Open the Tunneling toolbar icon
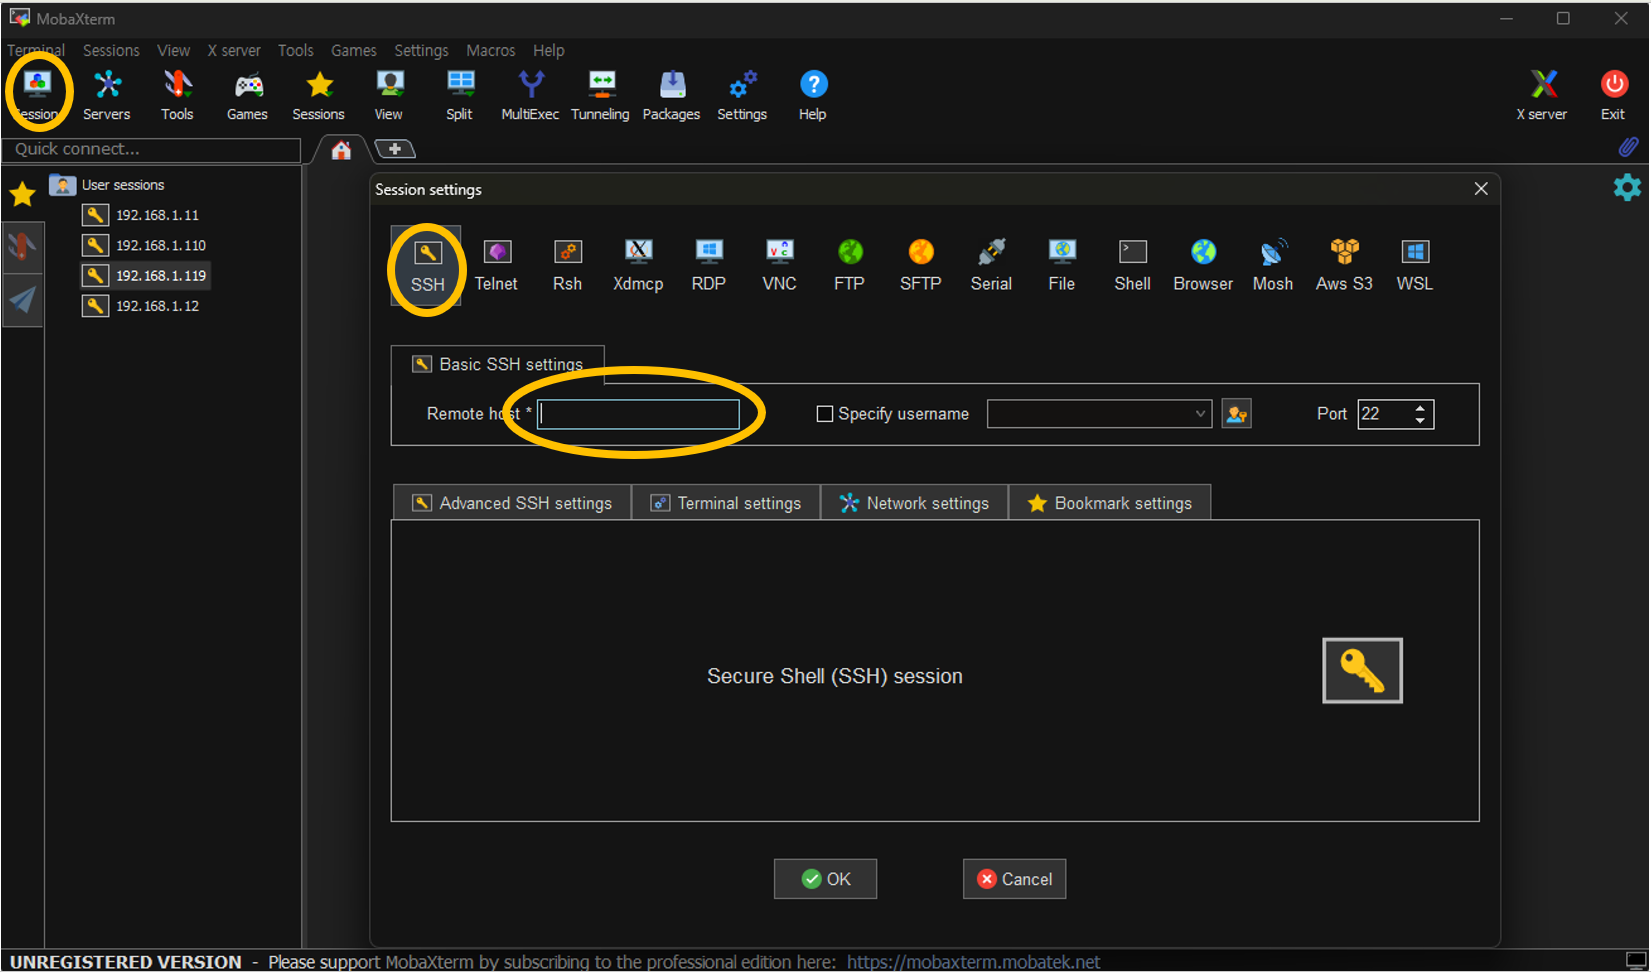The width and height of the screenshot is (1651, 972). pyautogui.click(x=601, y=96)
